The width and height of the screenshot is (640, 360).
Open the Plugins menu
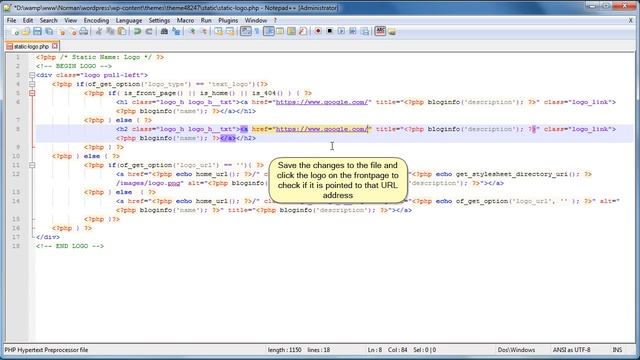228,20
